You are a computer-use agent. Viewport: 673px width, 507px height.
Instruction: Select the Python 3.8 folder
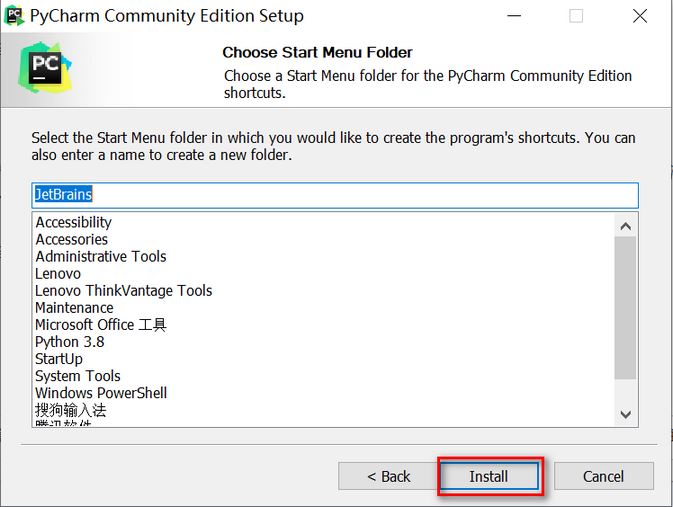pyautogui.click(x=70, y=341)
